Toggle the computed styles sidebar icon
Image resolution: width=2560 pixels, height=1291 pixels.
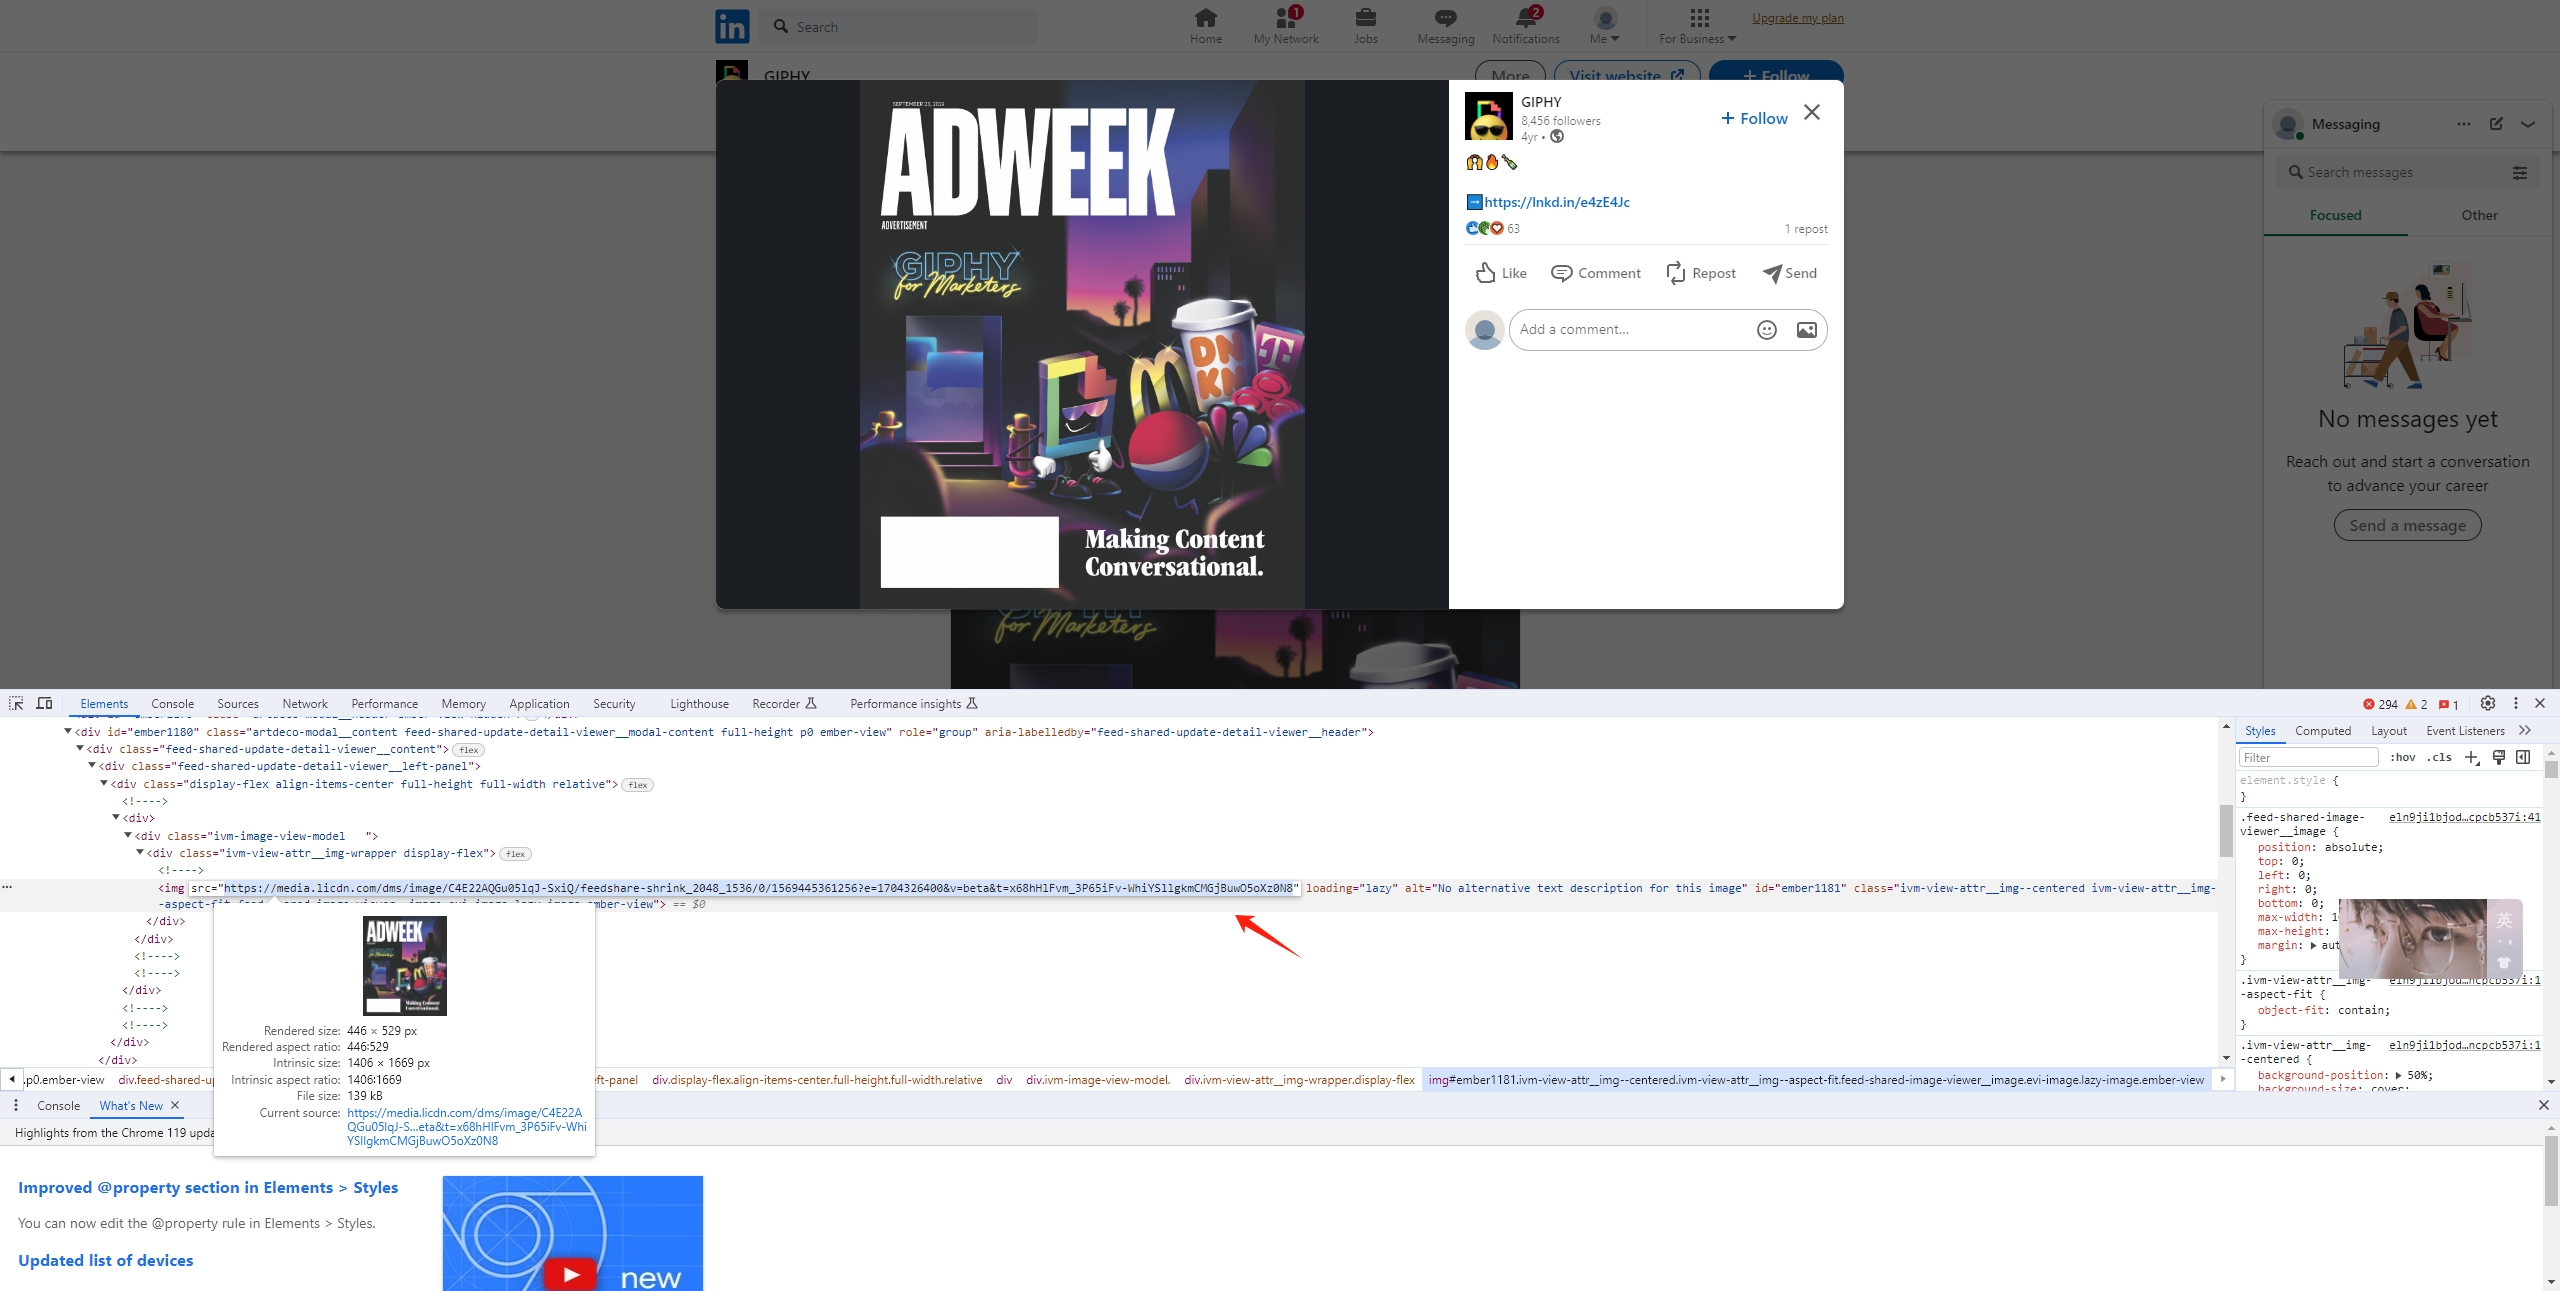click(2523, 757)
